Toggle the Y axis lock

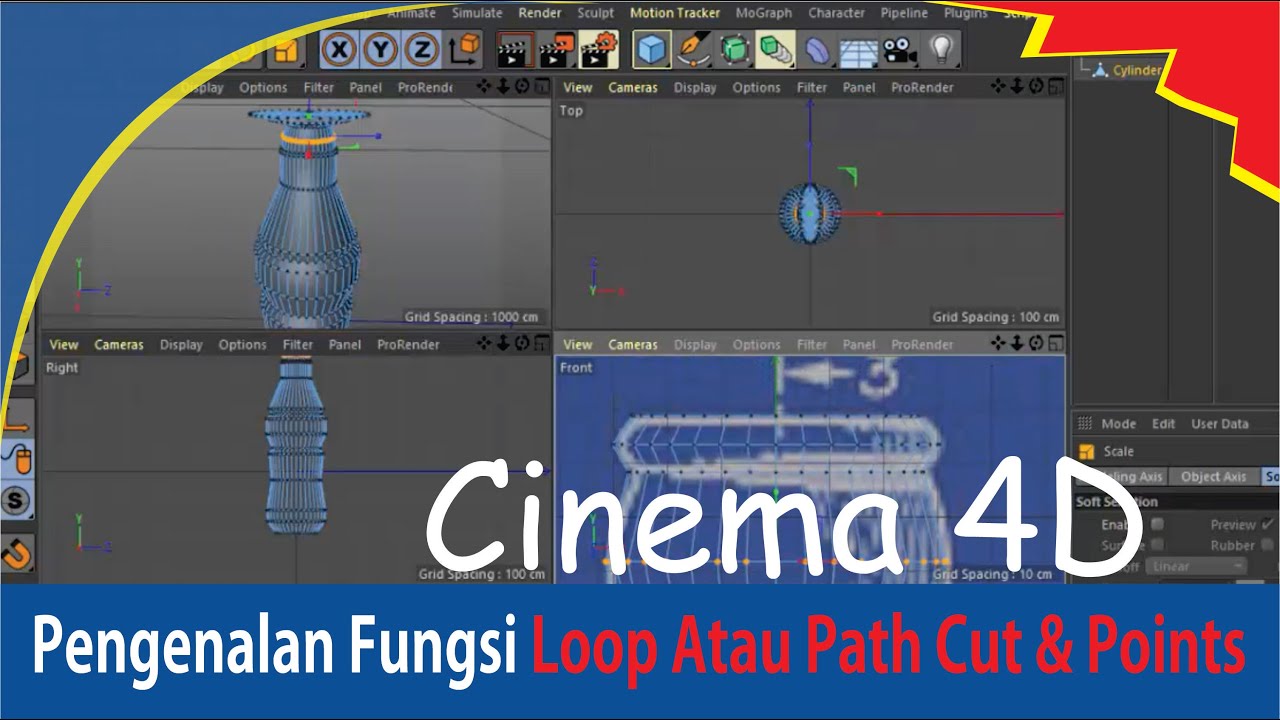coord(382,49)
